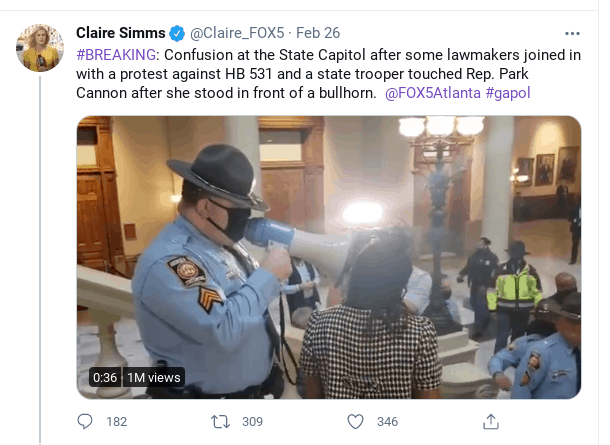Click the reply speech bubble icon

tap(85, 422)
